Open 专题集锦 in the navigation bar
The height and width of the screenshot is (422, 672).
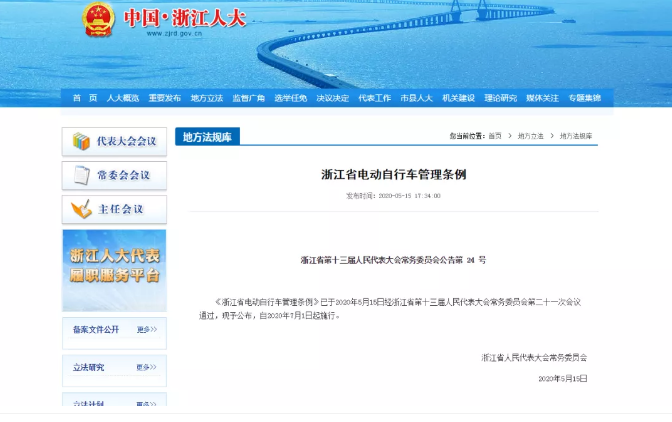pyautogui.click(x=585, y=98)
